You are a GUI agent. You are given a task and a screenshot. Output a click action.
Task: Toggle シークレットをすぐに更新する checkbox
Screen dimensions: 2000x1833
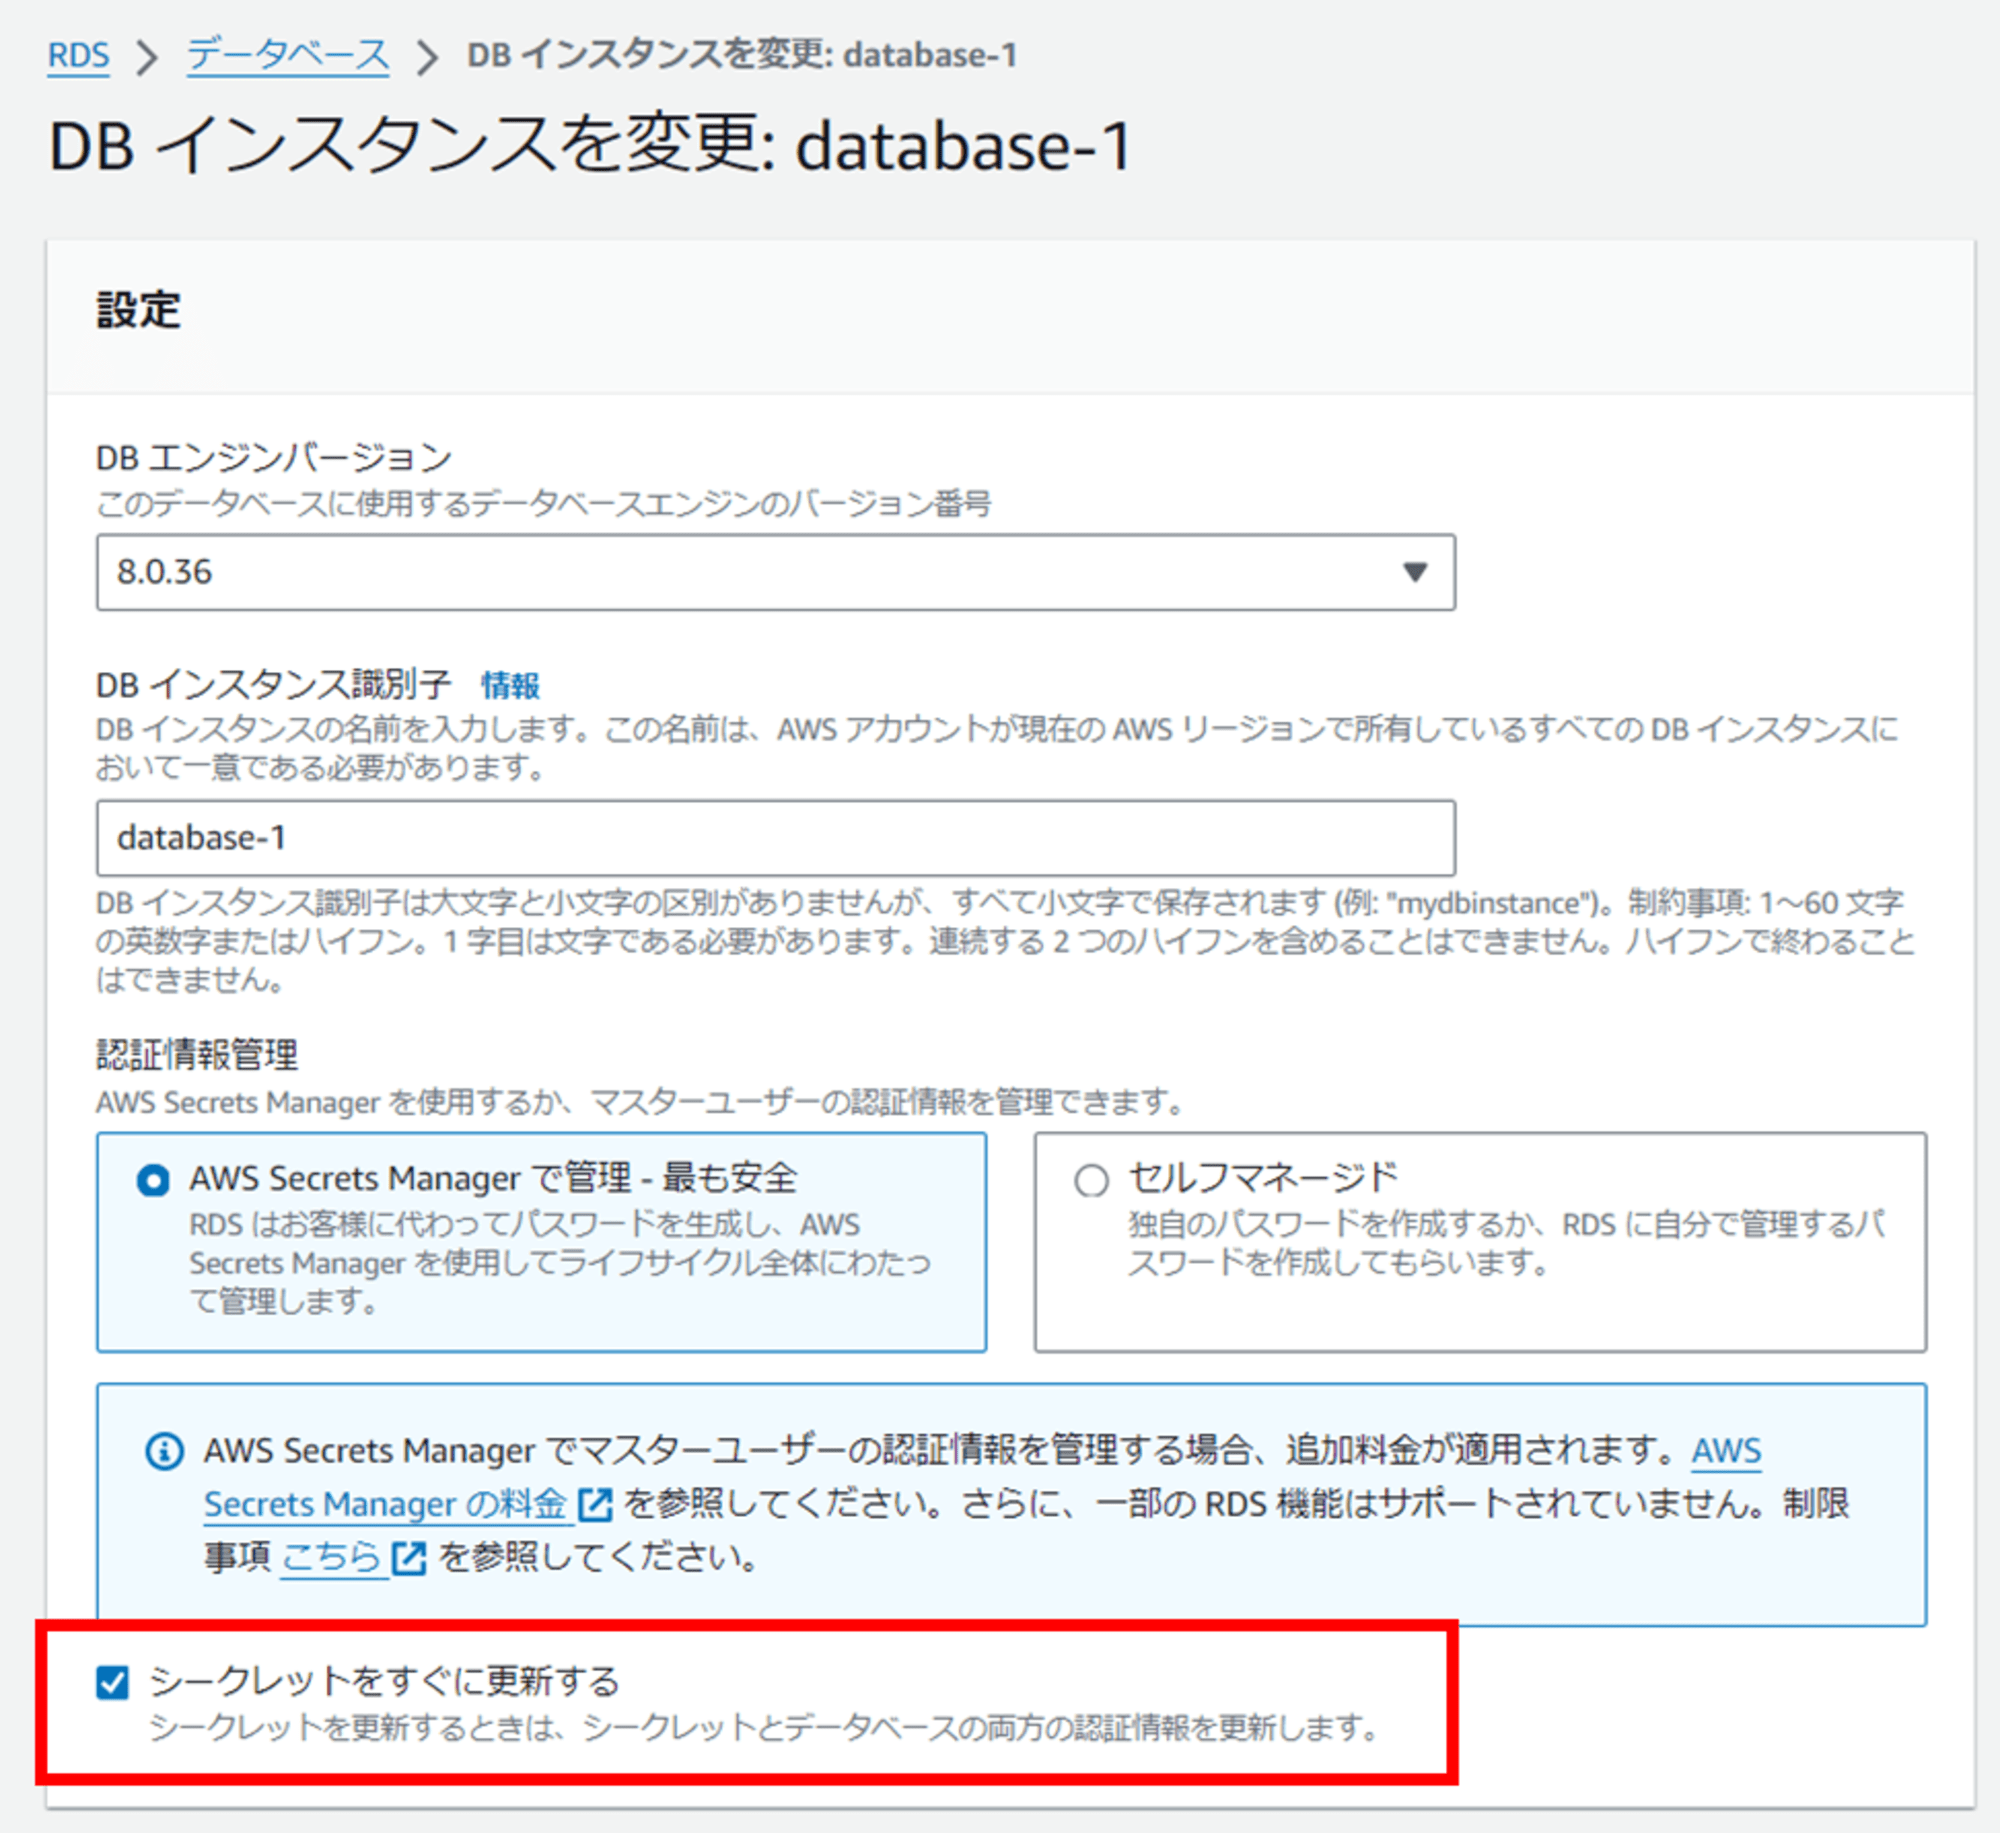coord(113,1682)
